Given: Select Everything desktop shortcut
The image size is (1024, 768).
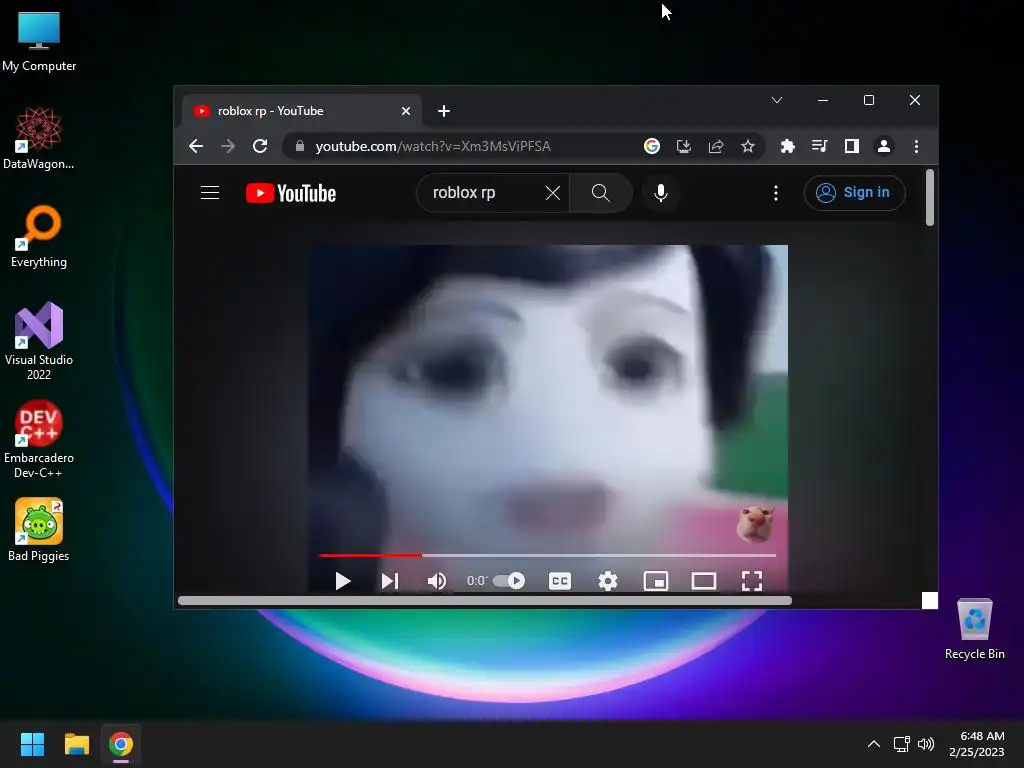Looking at the screenshot, I should click(39, 236).
